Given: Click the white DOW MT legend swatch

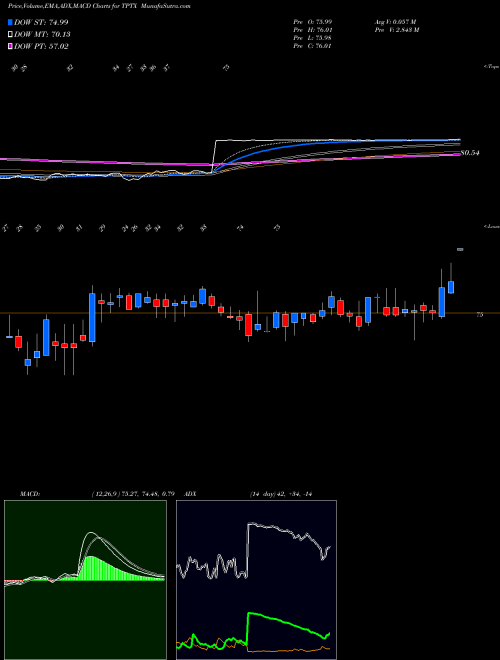Looking at the screenshot, I should pyautogui.click(x=10, y=35).
